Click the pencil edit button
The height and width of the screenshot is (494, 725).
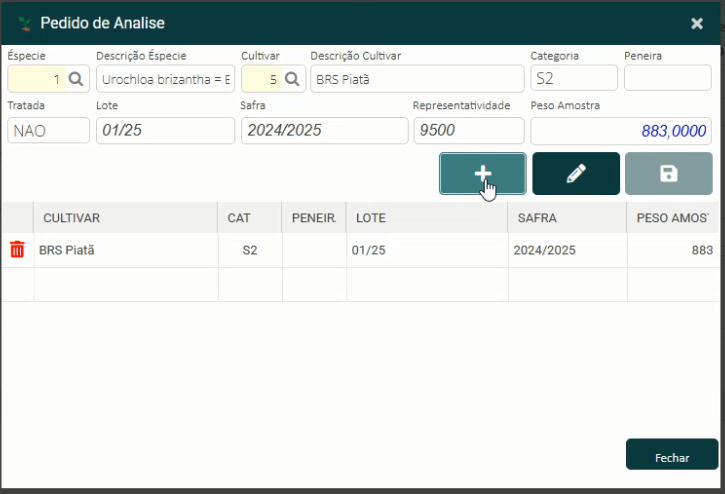click(x=576, y=173)
